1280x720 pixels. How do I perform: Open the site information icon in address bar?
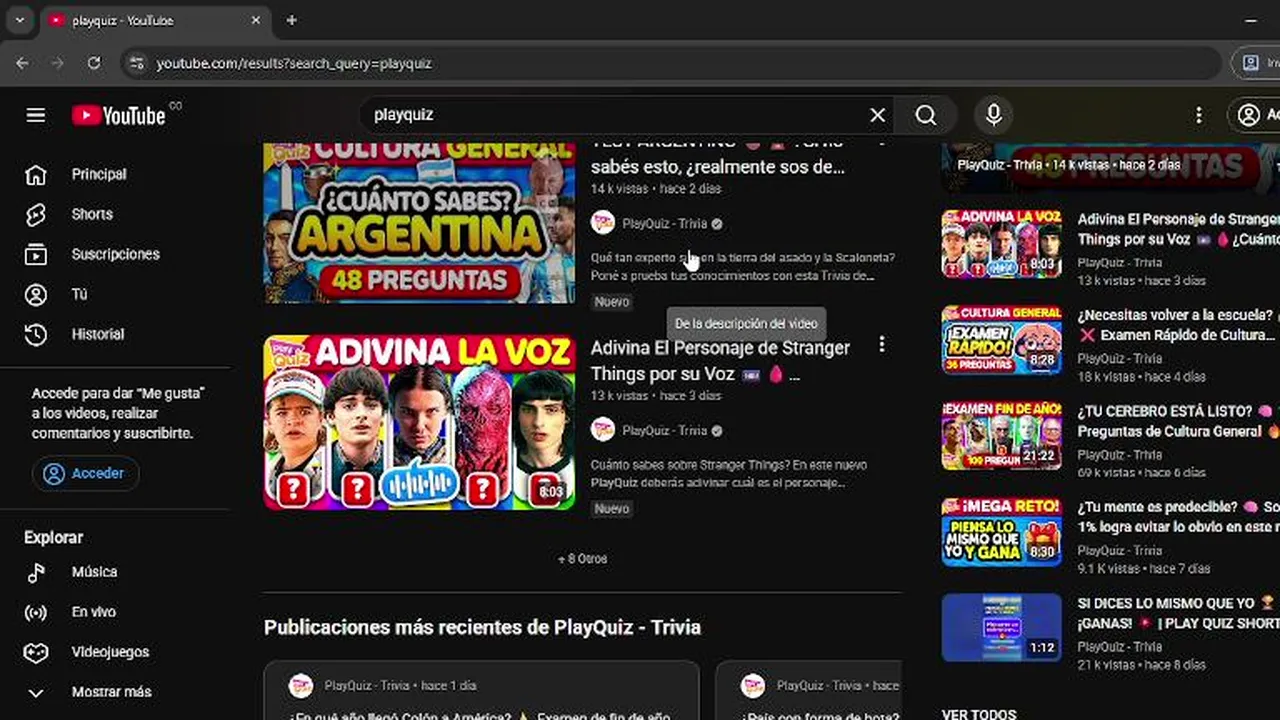[x=137, y=63]
